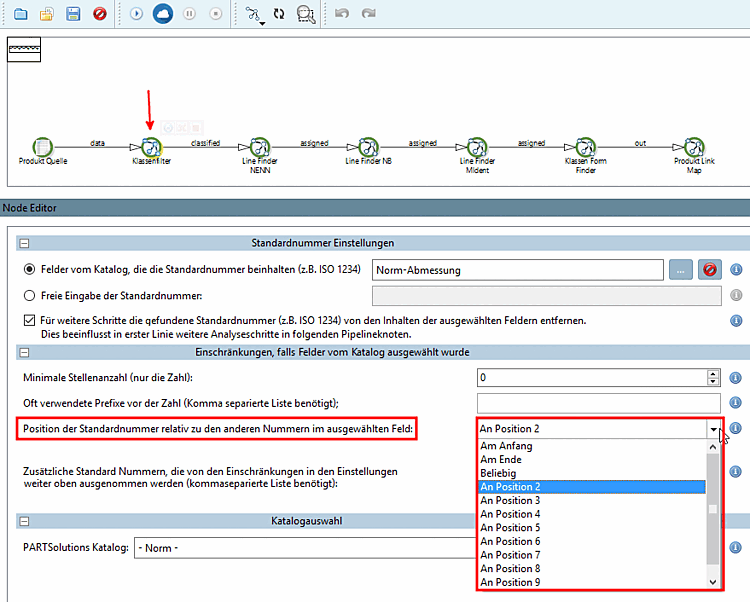
Task: Select the Produkt Link Map node
Action: (696, 146)
